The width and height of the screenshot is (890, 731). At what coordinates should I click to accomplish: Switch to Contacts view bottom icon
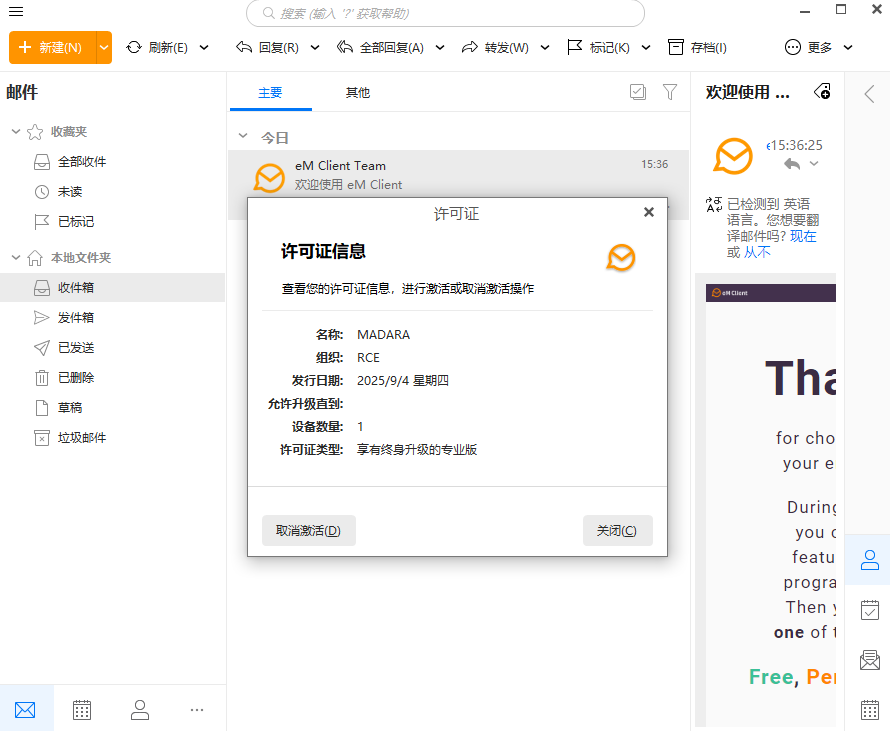coord(140,709)
